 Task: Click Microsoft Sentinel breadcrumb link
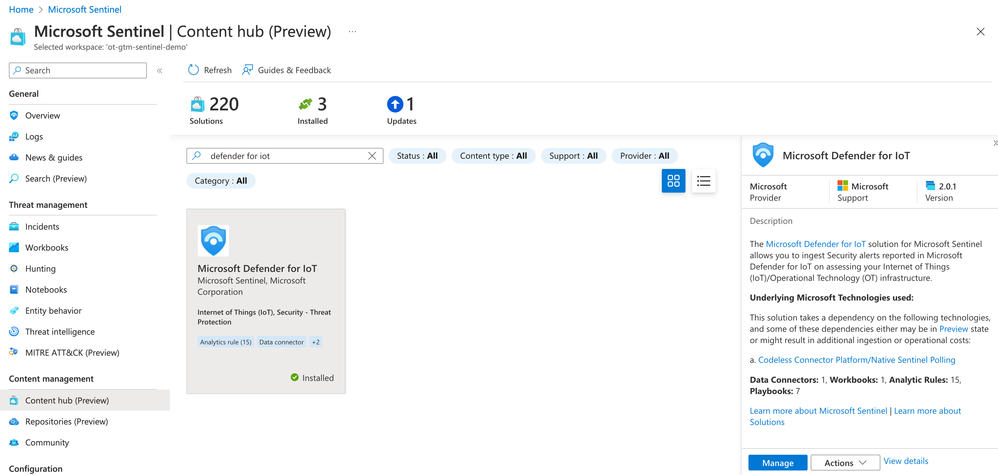point(85,10)
